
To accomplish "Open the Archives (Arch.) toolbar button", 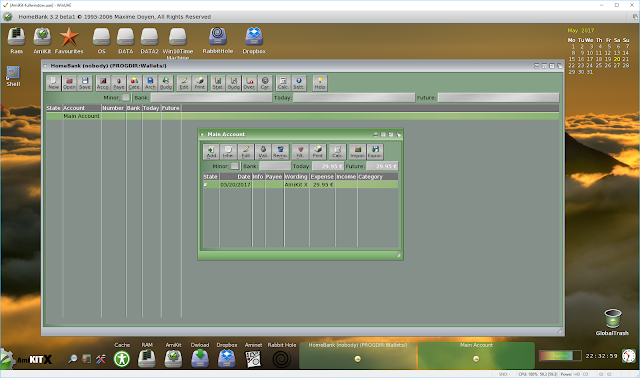I will pos(150,83).
